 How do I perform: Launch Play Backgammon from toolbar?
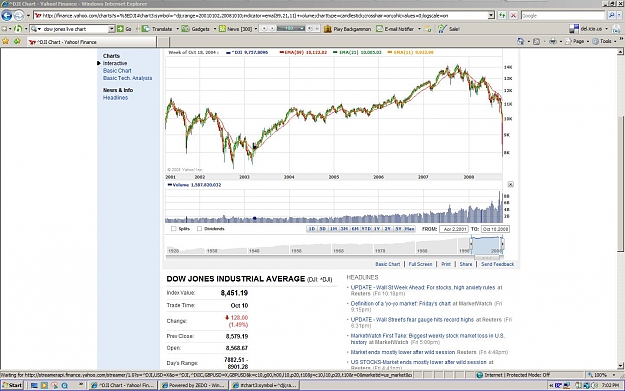point(347,29)
